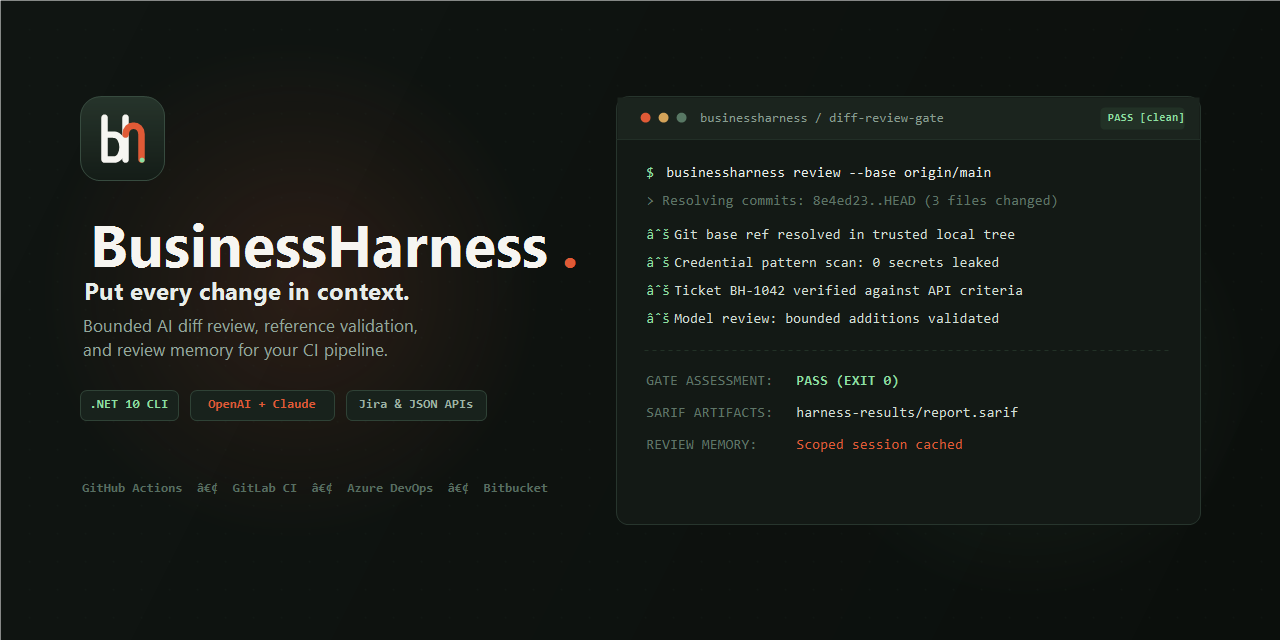Click the 'businessharness review --base origin/main' command
Viewport: 1280px width, 640px height.
click(829, 173)
